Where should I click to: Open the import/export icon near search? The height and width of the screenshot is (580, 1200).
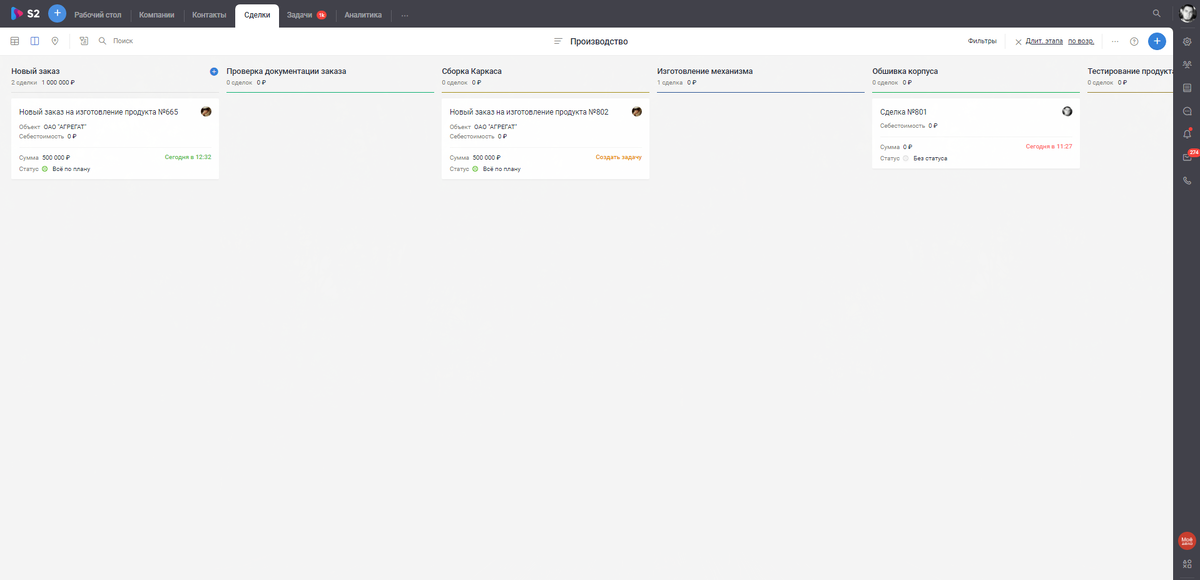(x=83, y=40)
